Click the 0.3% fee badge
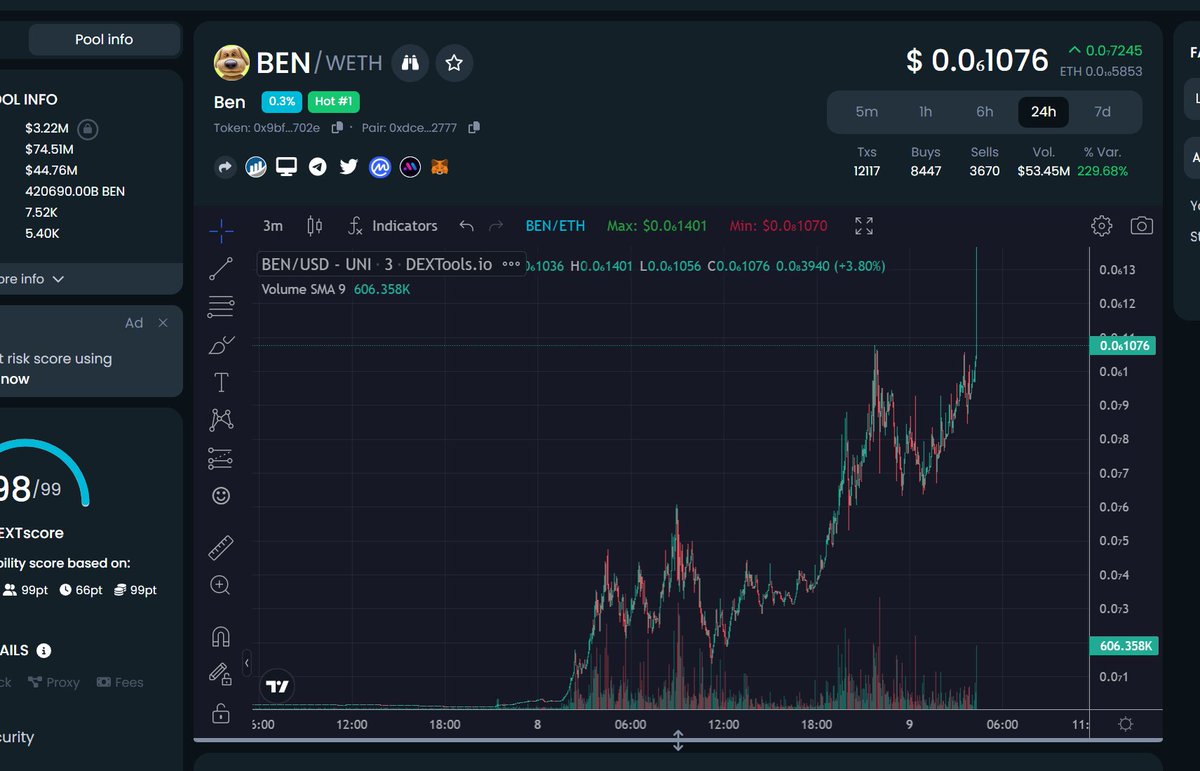The width and height of the screenshot is (1200, 771). (x=282, y=101)
